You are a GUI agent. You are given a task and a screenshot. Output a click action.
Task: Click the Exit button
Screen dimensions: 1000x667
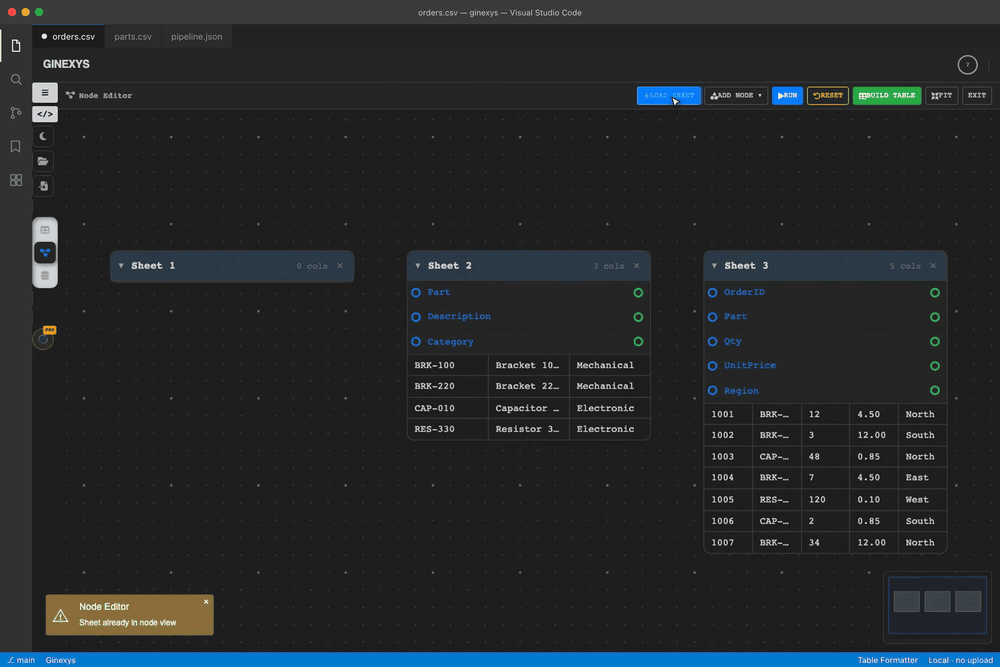(976, 96)
